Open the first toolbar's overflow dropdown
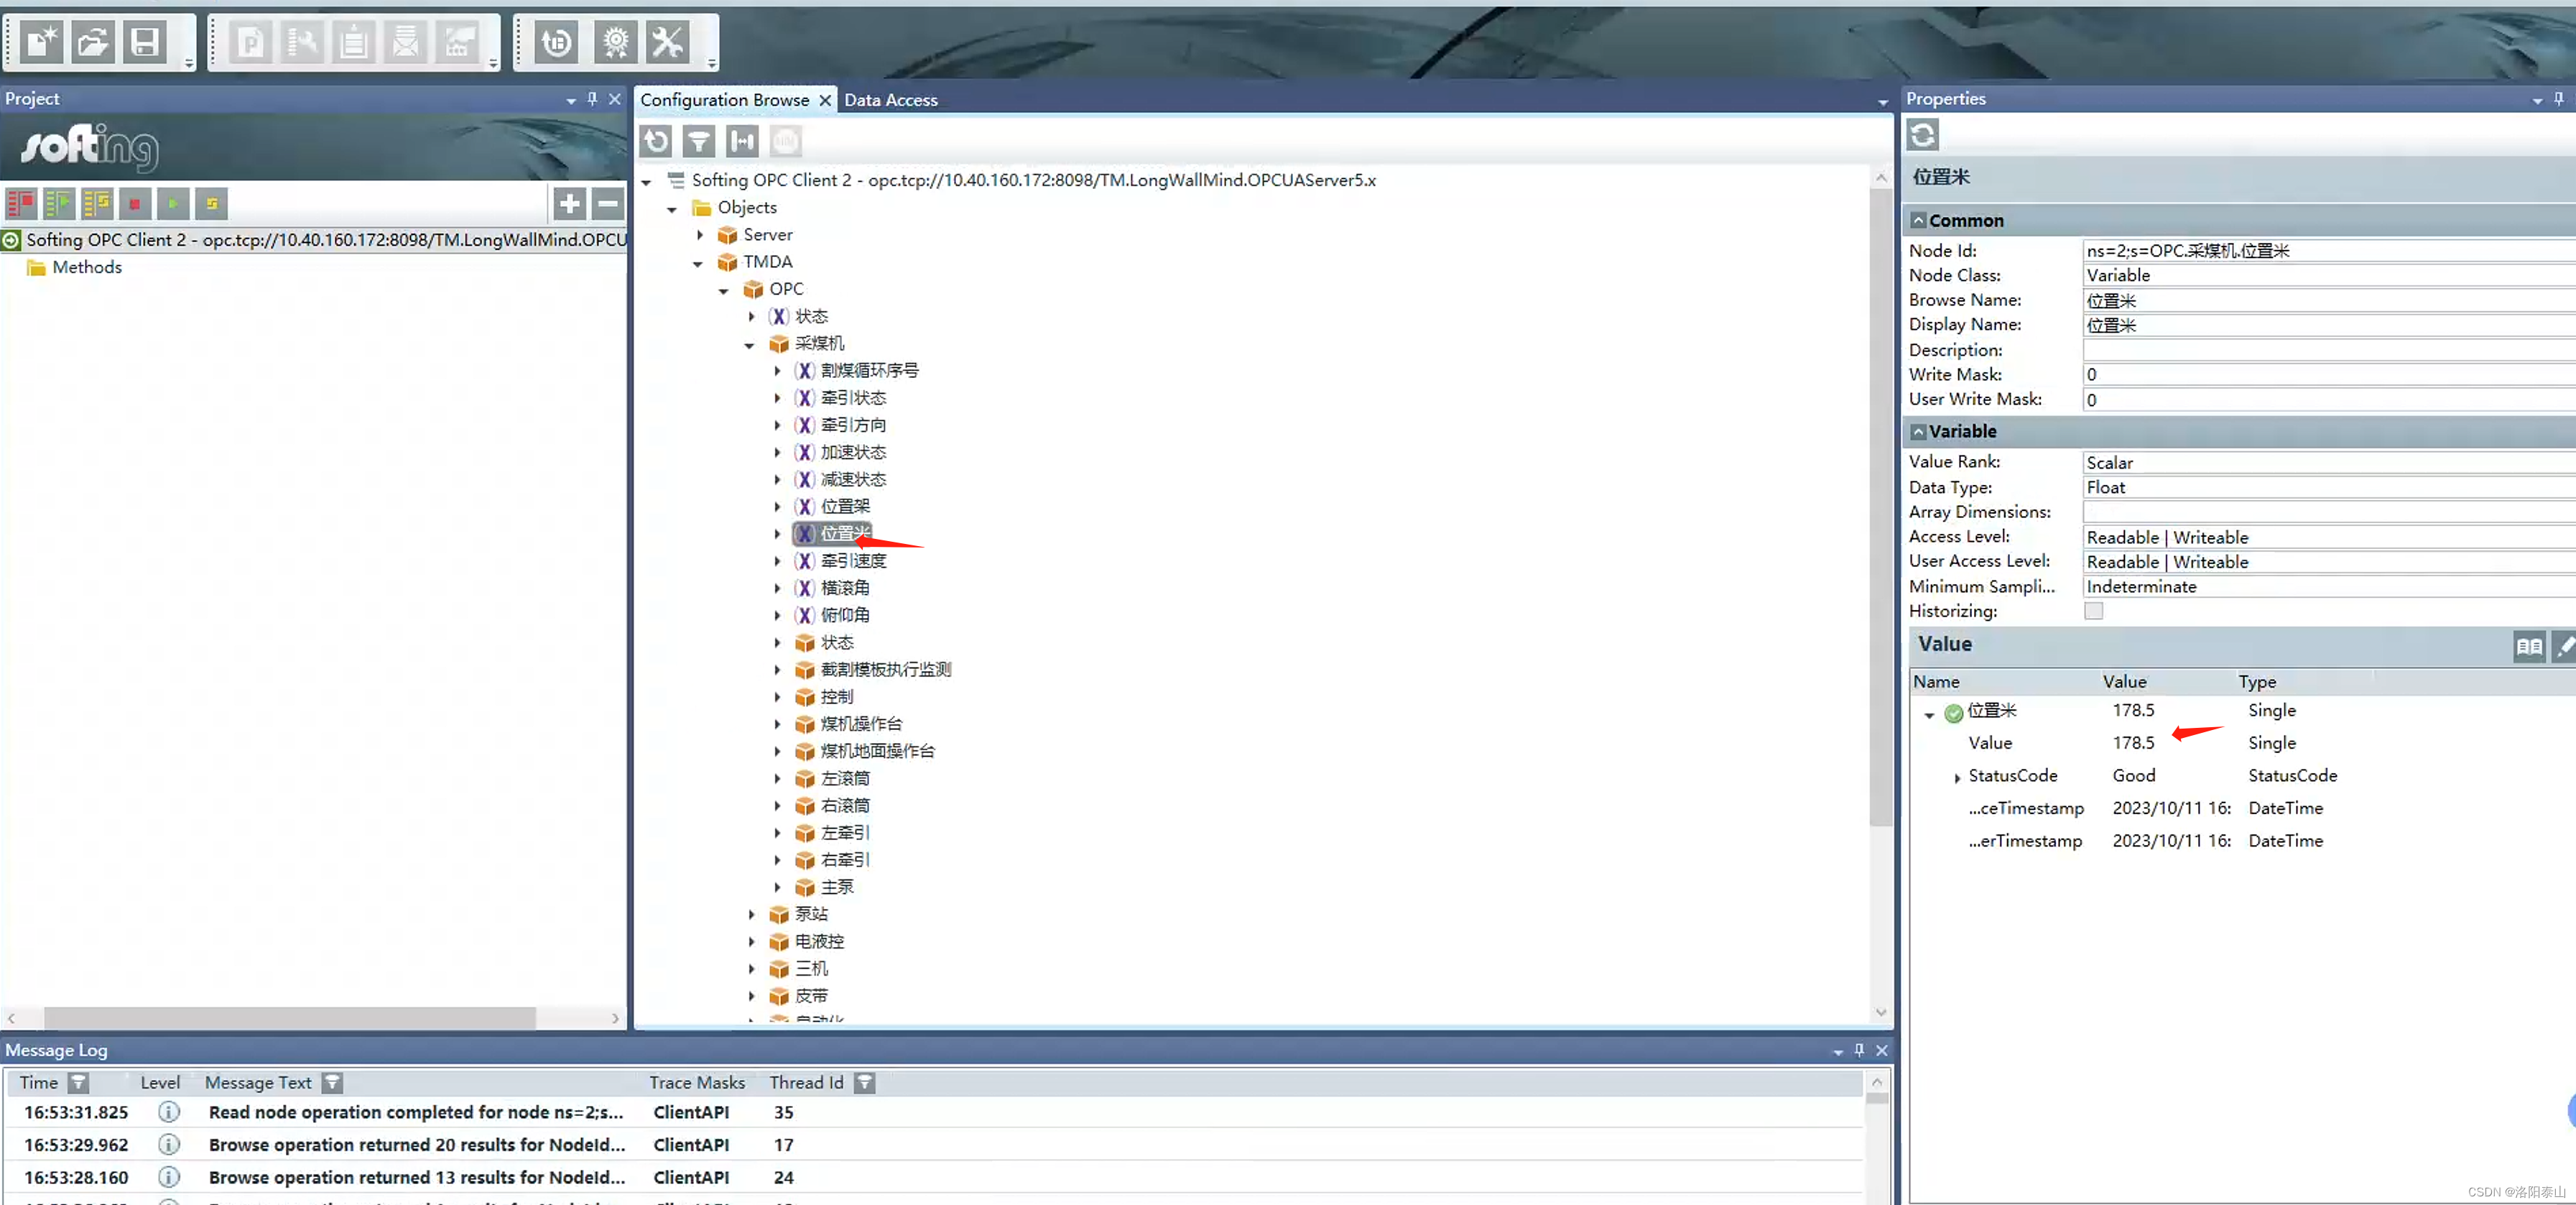The width and height of the screenshot is (2576, 1205). coord(189,63)
